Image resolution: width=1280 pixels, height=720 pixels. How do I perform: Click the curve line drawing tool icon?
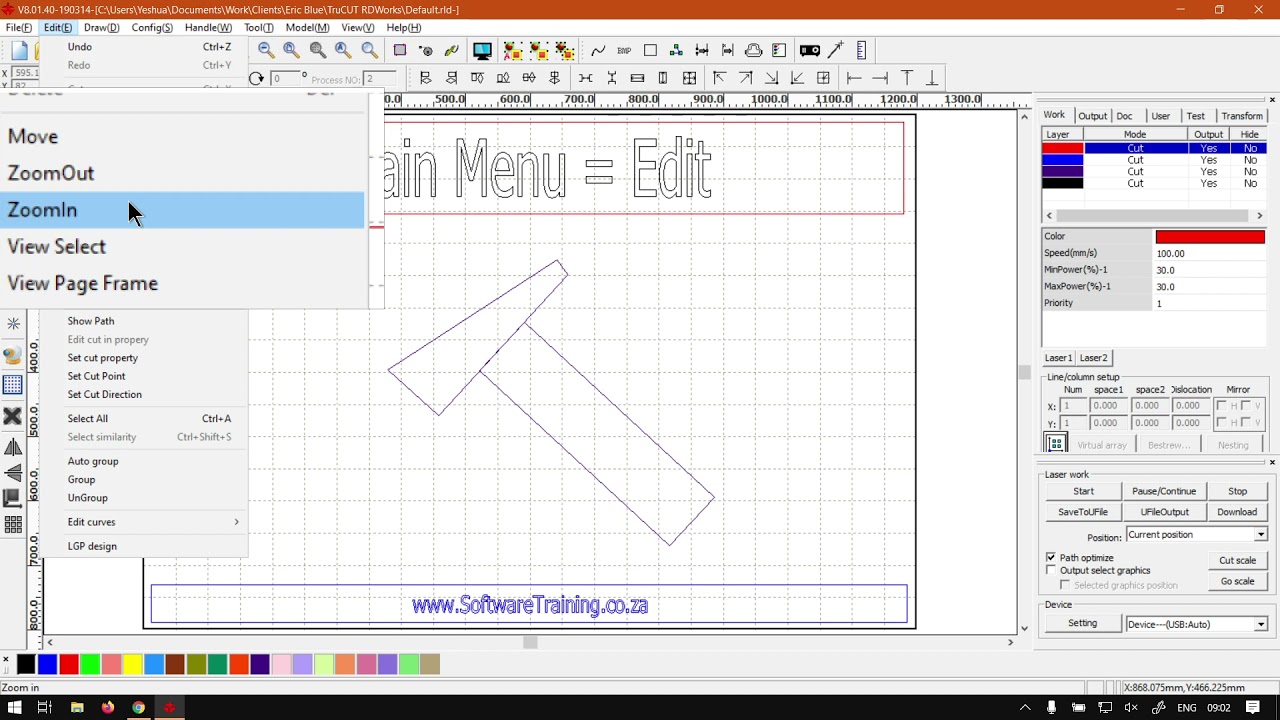tap(598, 50)
